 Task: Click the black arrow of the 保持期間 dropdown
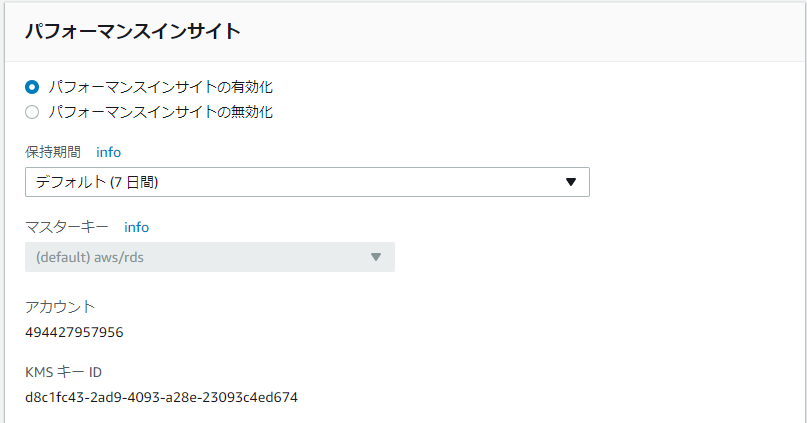coord(570,182)
